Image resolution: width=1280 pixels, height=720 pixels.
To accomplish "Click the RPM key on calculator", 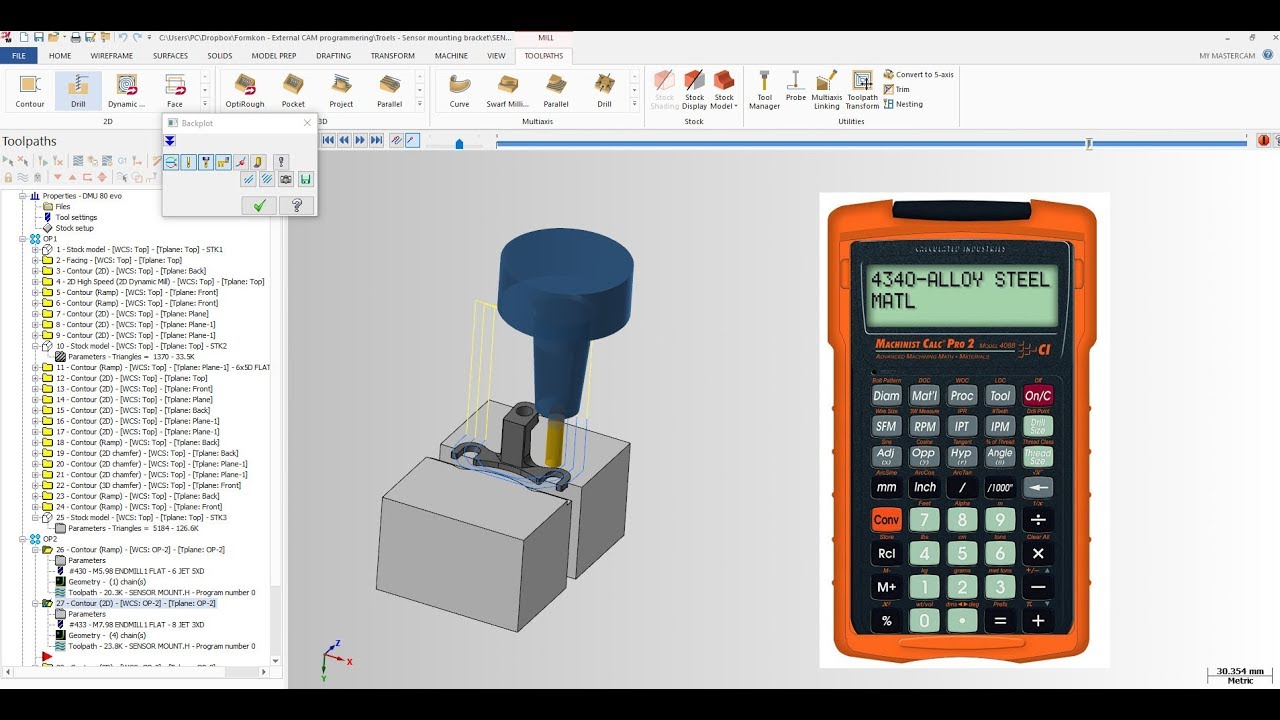I will pyautogui.click(x=924, y=427).
